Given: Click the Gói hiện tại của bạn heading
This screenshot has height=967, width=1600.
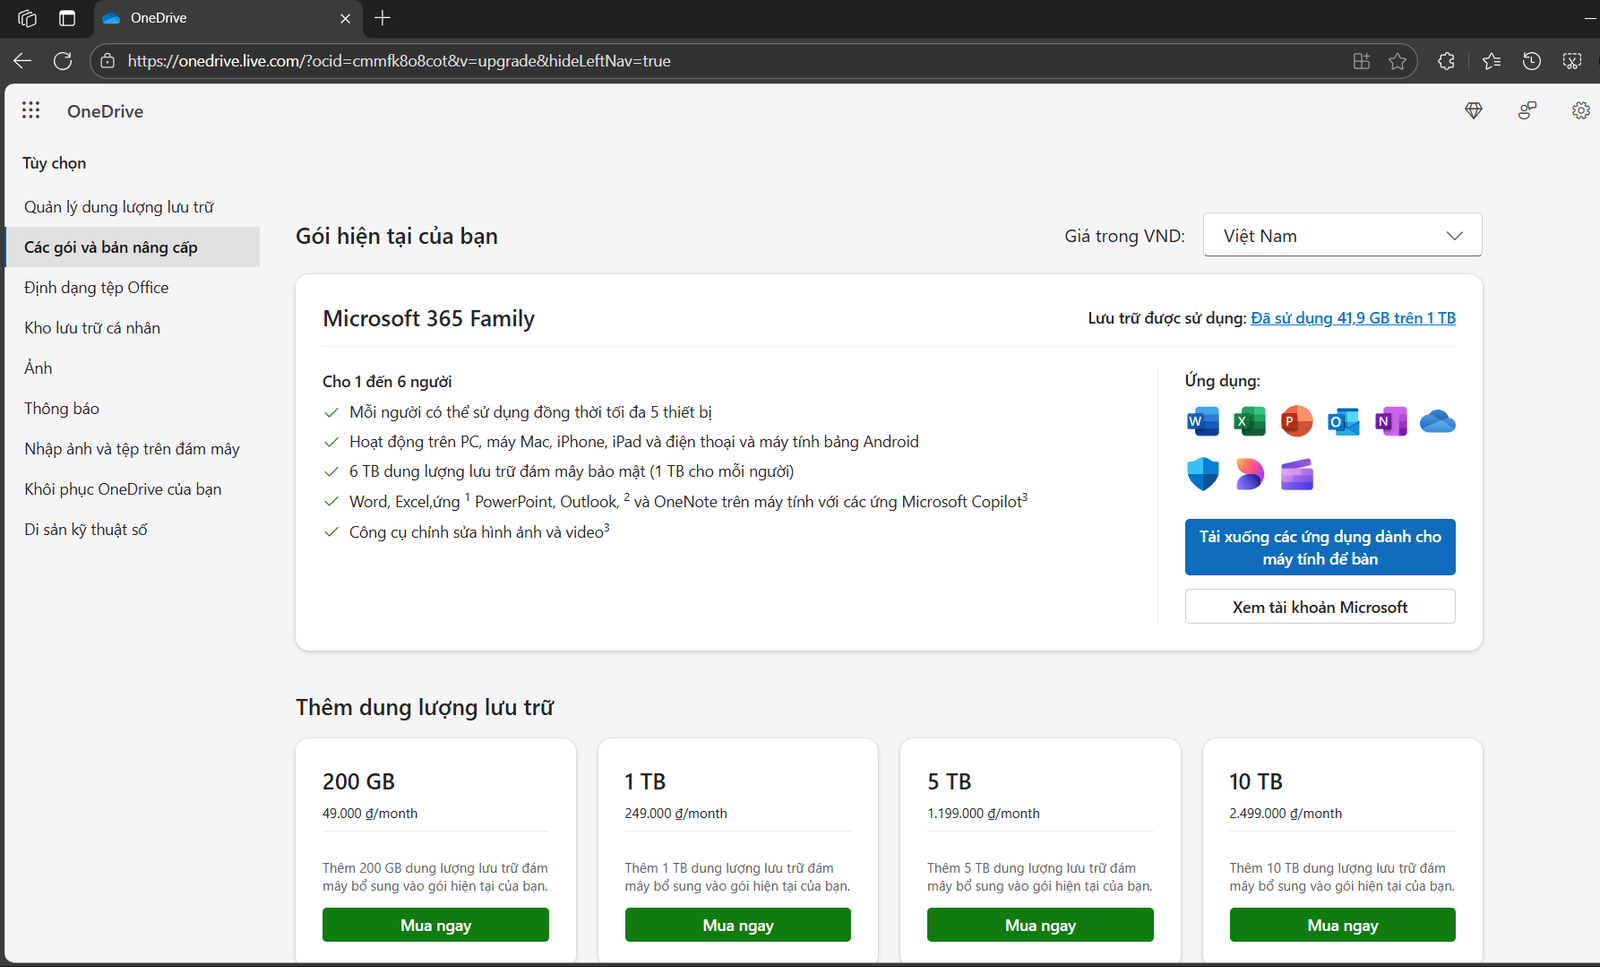Looking at the screenshot, I should click(397, 236).
